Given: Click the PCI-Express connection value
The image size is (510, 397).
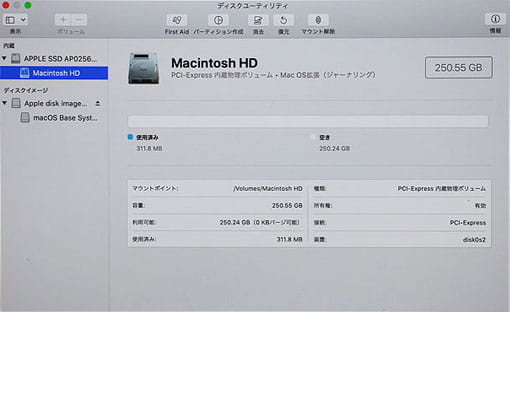Looking at the screenshot, I should click(x=468, y=223).
